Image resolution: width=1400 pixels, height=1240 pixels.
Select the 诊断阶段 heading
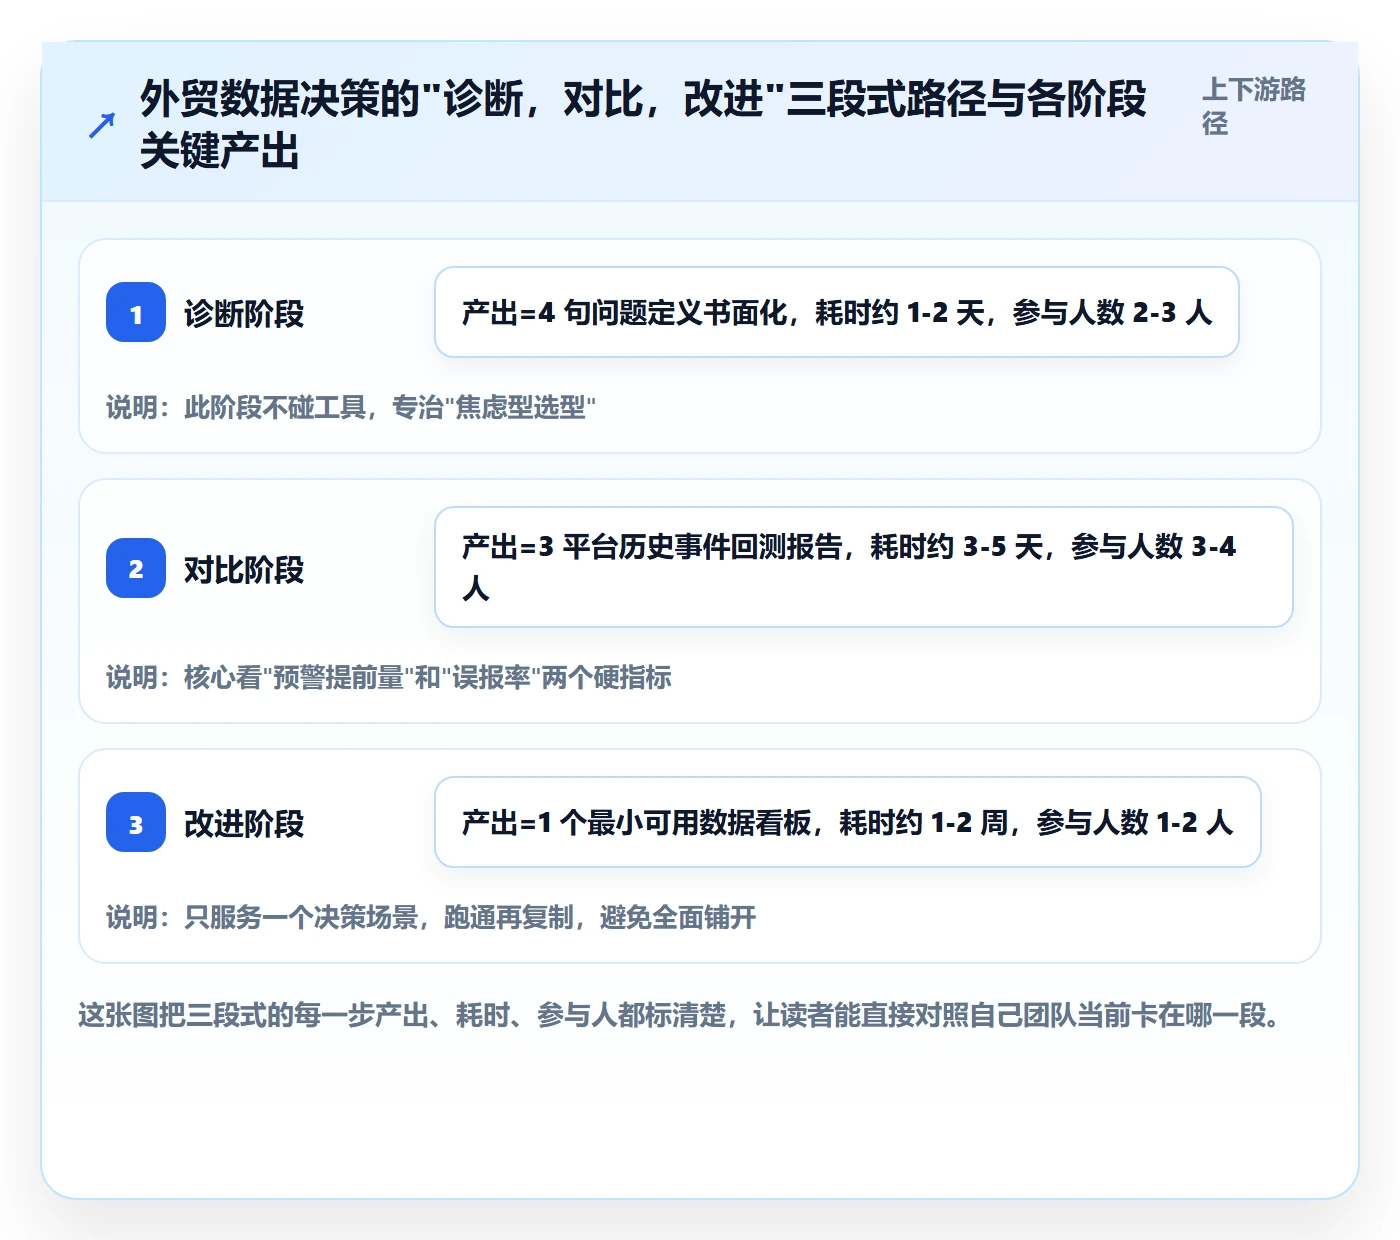pyautogui.click(x=244, y=313)
